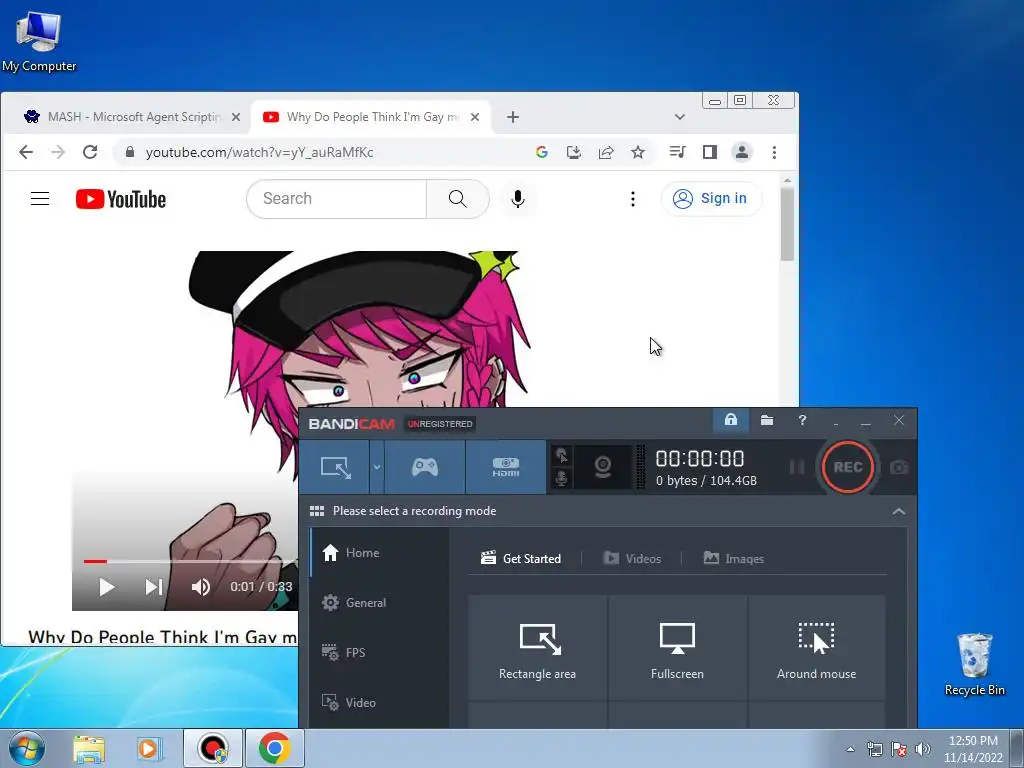
Task: Select the Recycle Bin desktop icon
Action: tap(974, 664)
